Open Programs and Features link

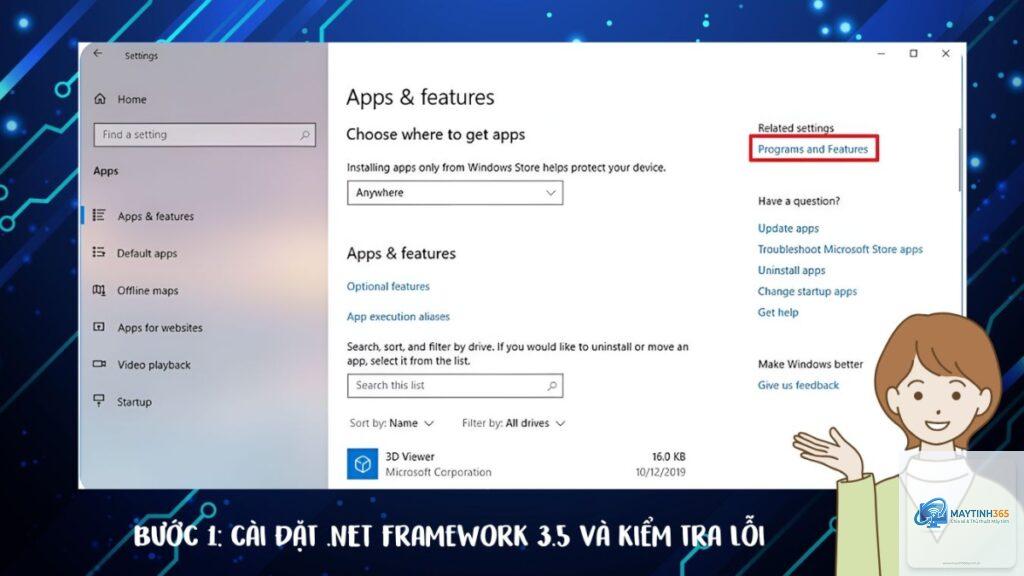tap(812, 149)
